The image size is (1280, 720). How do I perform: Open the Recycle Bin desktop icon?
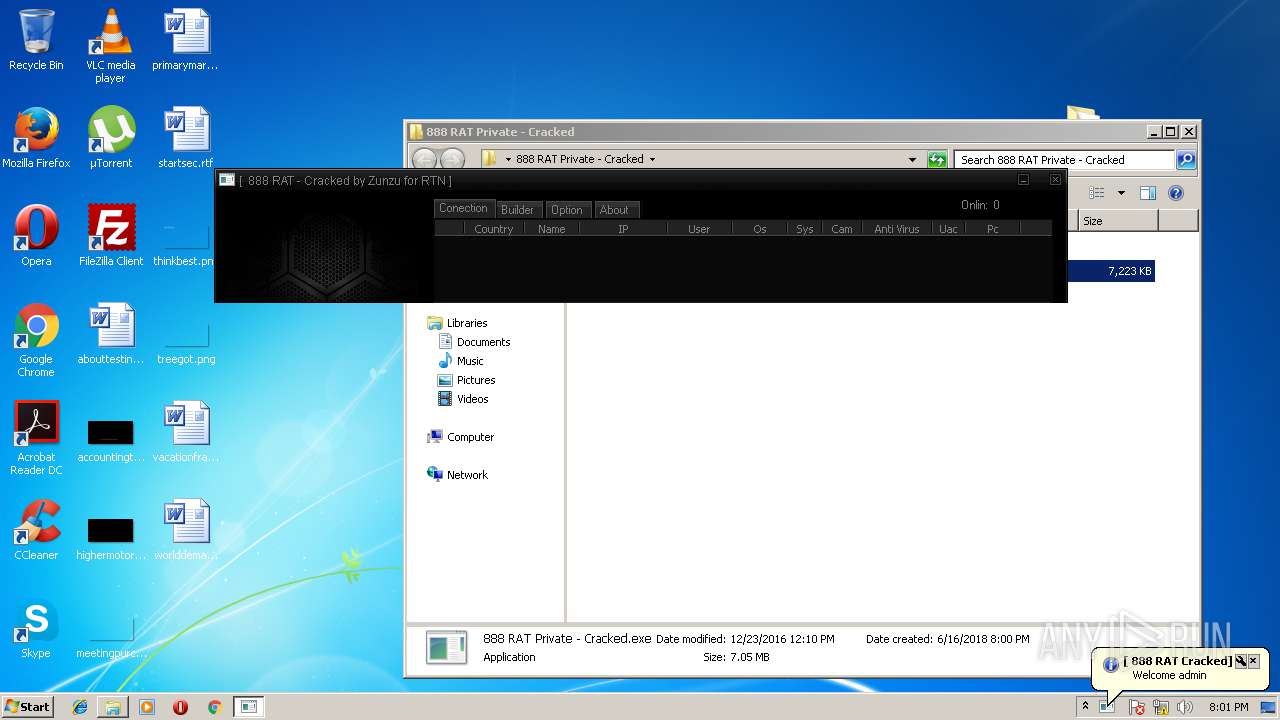[36, 40]
